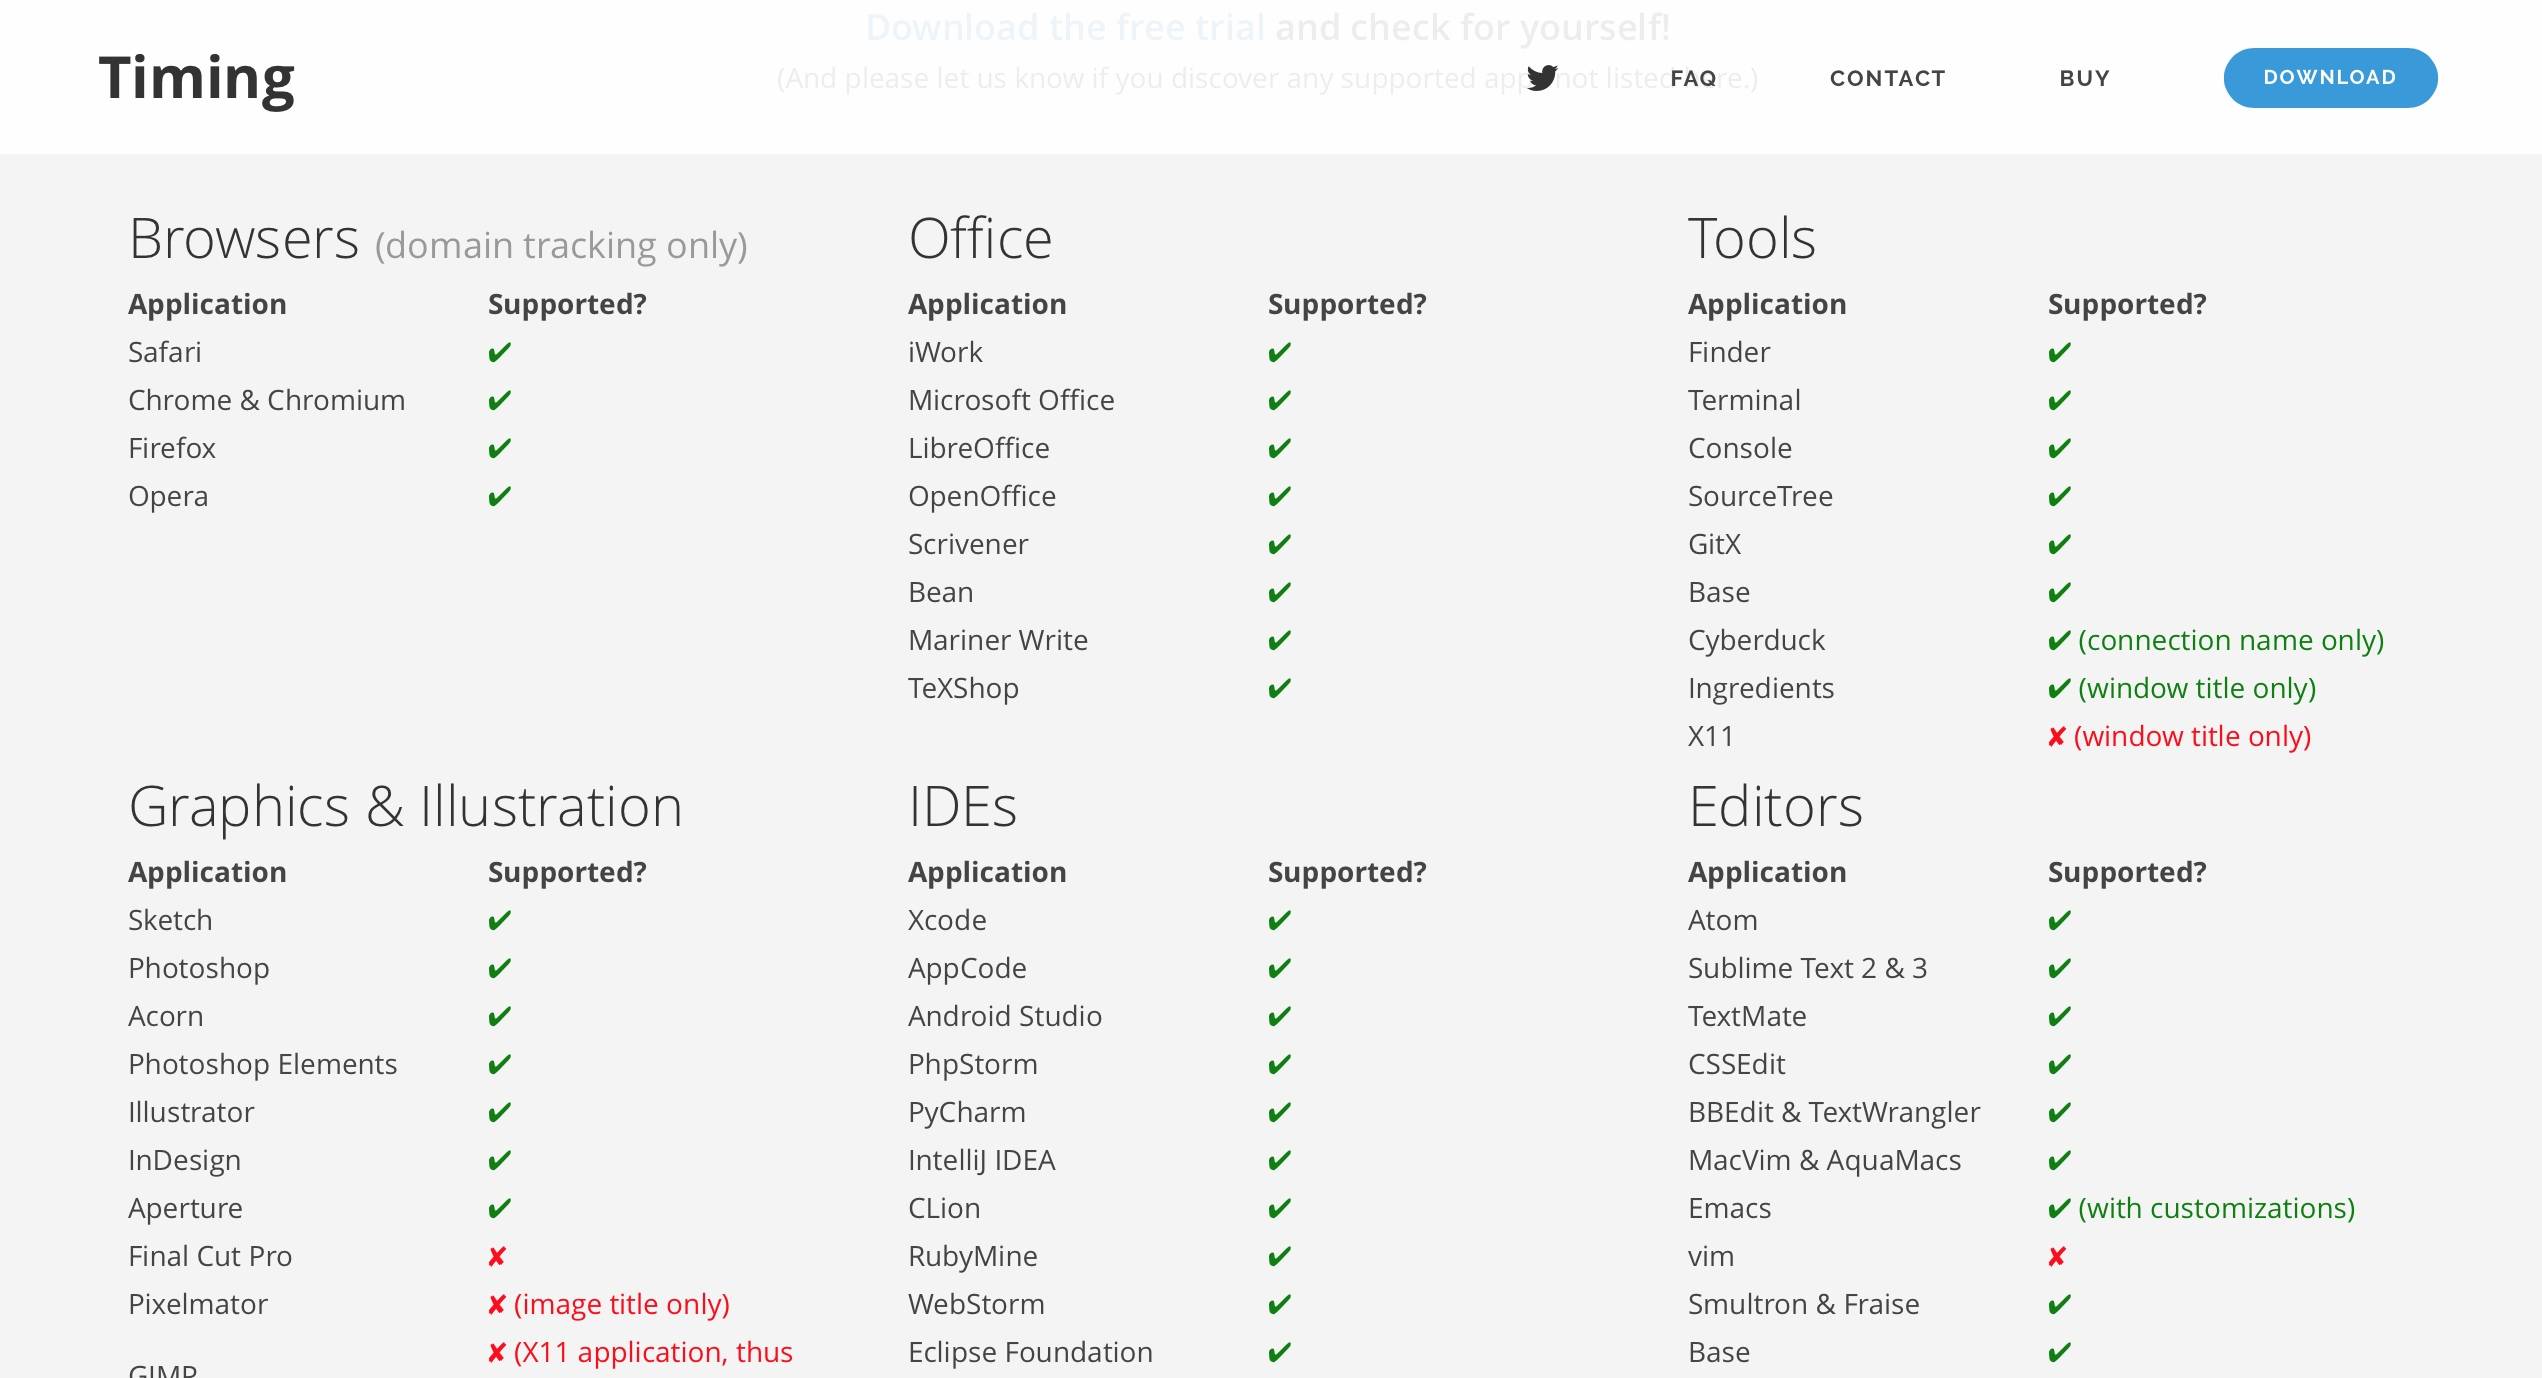This screenshot has width=2542, height=1378.
Task: Select the Safari row in Browsers
Action: [164, 352]
